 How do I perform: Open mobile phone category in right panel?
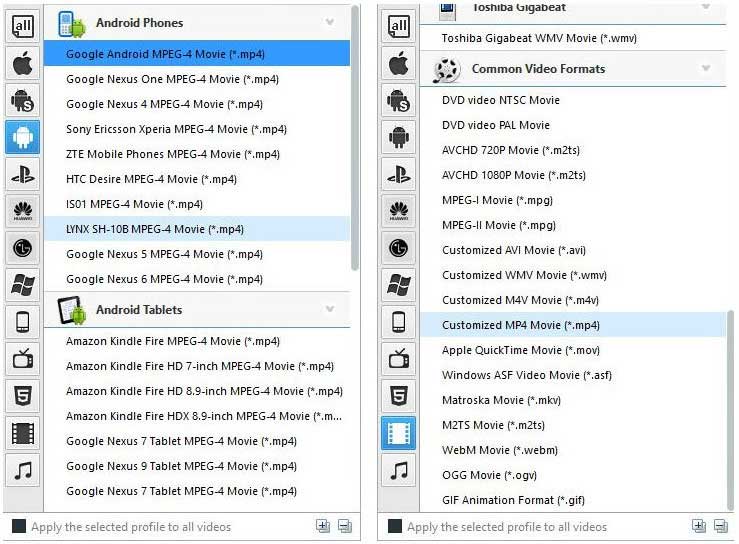click(399, 322)
